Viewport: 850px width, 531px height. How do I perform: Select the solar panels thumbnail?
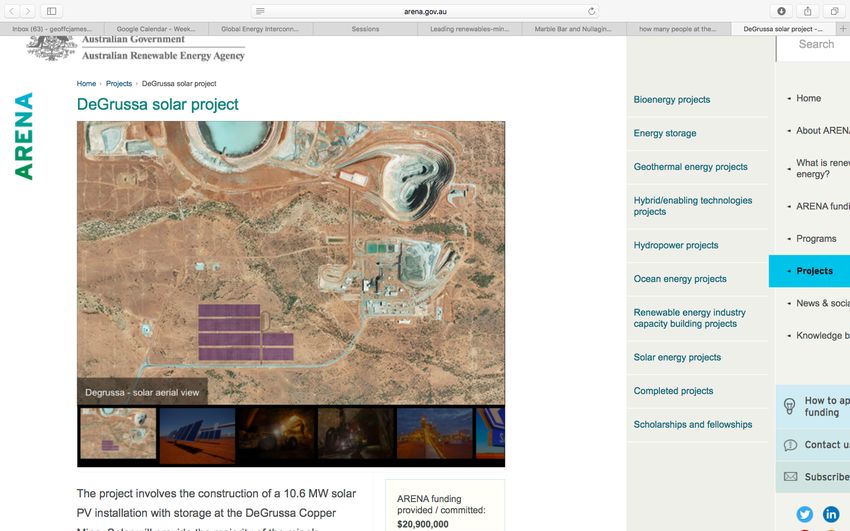tap(197, 436)
